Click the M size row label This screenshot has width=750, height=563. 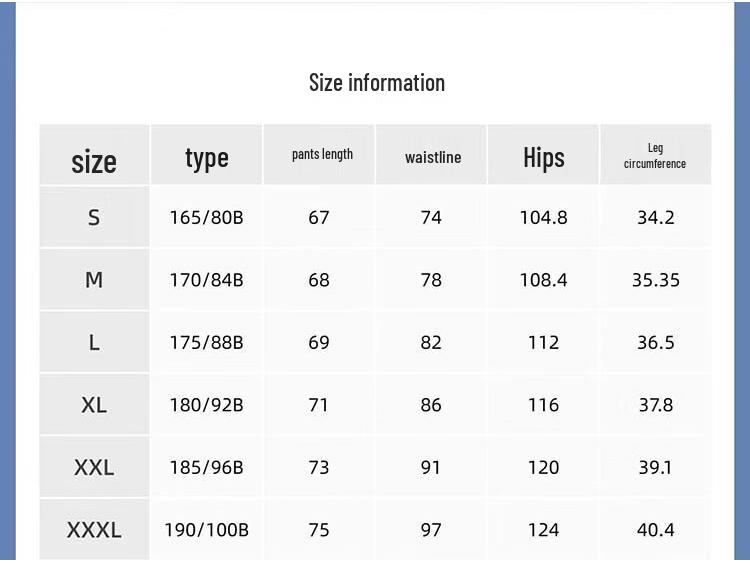(94, 280)
